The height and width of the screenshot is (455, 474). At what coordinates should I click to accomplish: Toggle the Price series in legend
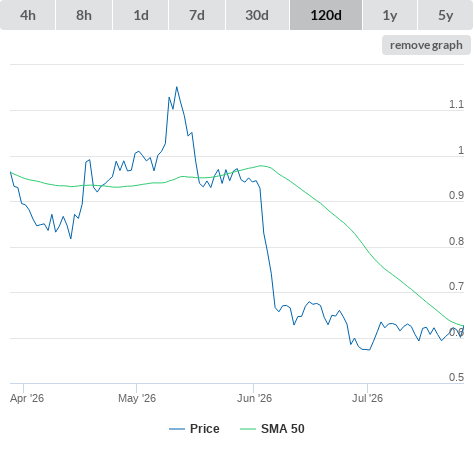[204, 429]
